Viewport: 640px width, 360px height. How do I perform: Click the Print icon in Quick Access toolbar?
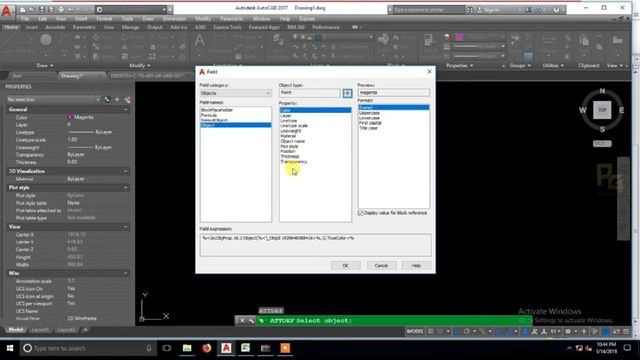coord(61,9)
